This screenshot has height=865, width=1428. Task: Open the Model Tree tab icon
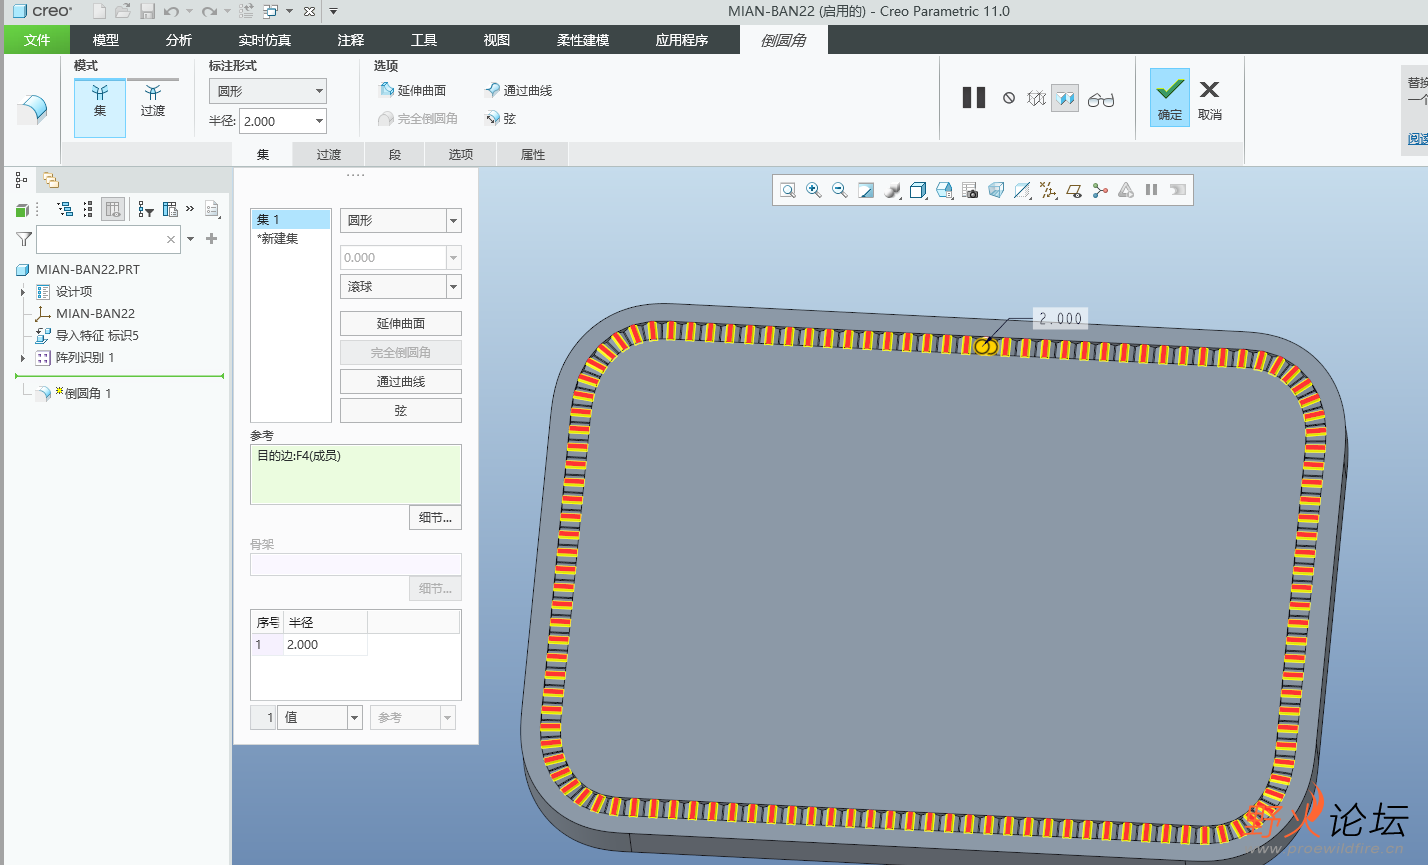click(x=21, y=180)
